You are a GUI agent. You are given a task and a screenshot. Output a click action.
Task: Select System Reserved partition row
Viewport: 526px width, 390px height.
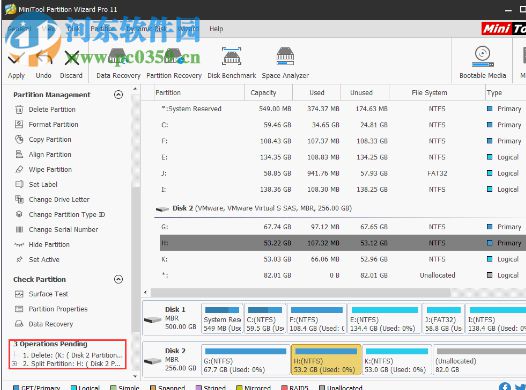tap(343, 109)
